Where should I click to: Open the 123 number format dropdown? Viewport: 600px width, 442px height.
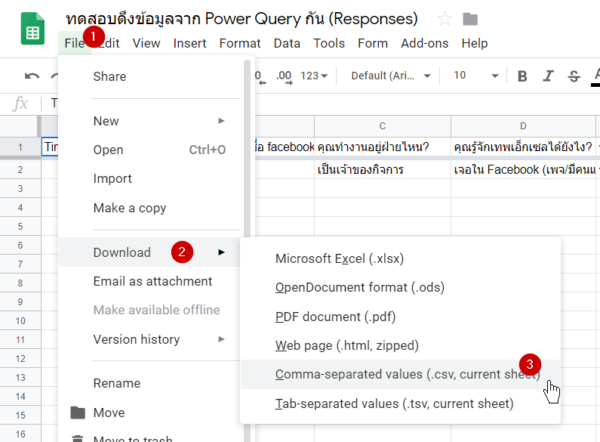(x=314, y=76)
